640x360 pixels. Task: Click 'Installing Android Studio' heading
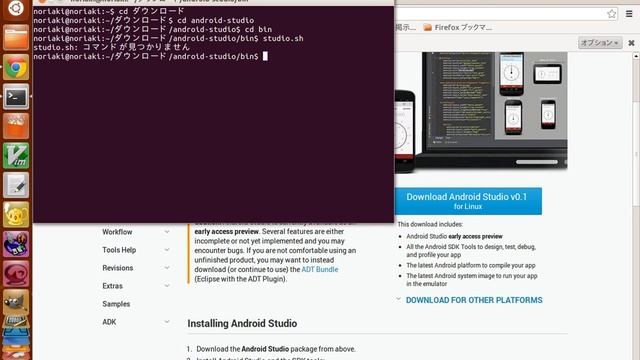click(x=242, y=323)
